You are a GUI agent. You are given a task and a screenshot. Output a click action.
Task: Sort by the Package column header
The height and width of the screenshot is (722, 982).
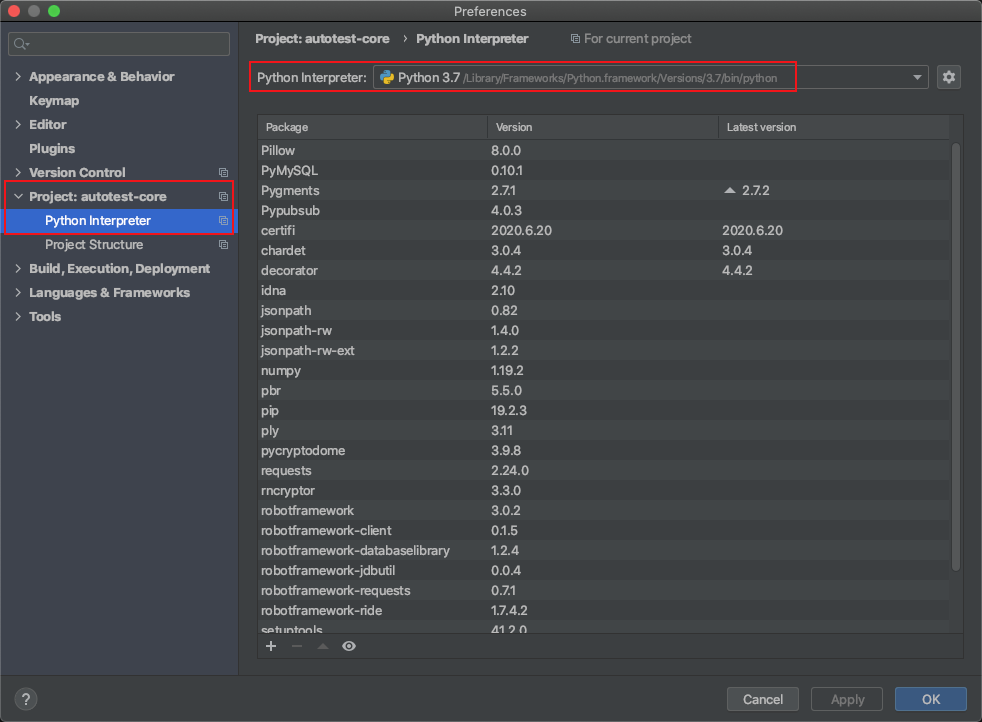click(373, 127)
